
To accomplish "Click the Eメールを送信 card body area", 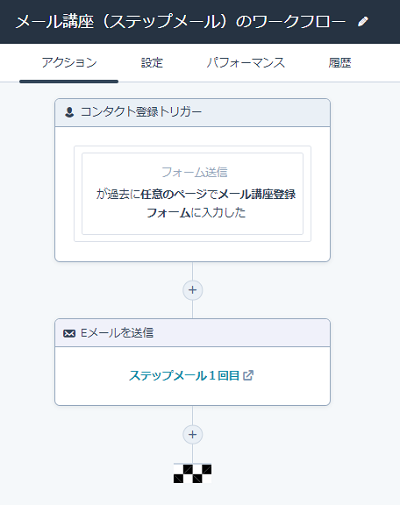I will [192, 376].
